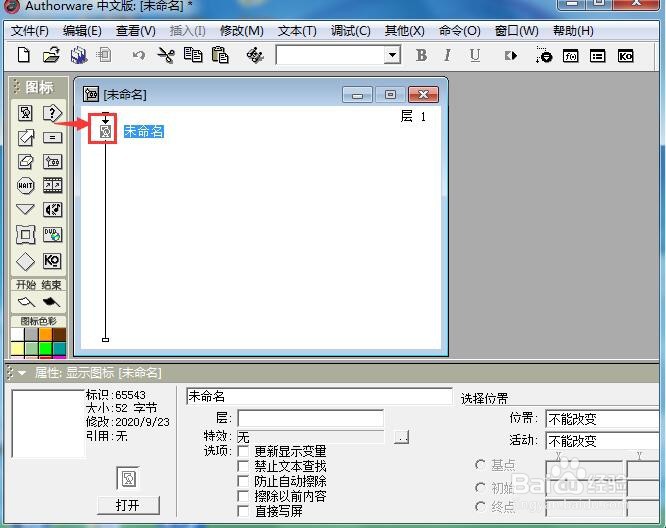Select the Navigate triangle icon
The height and width of the screenshot is (528, 666).
tap(25, 209)
